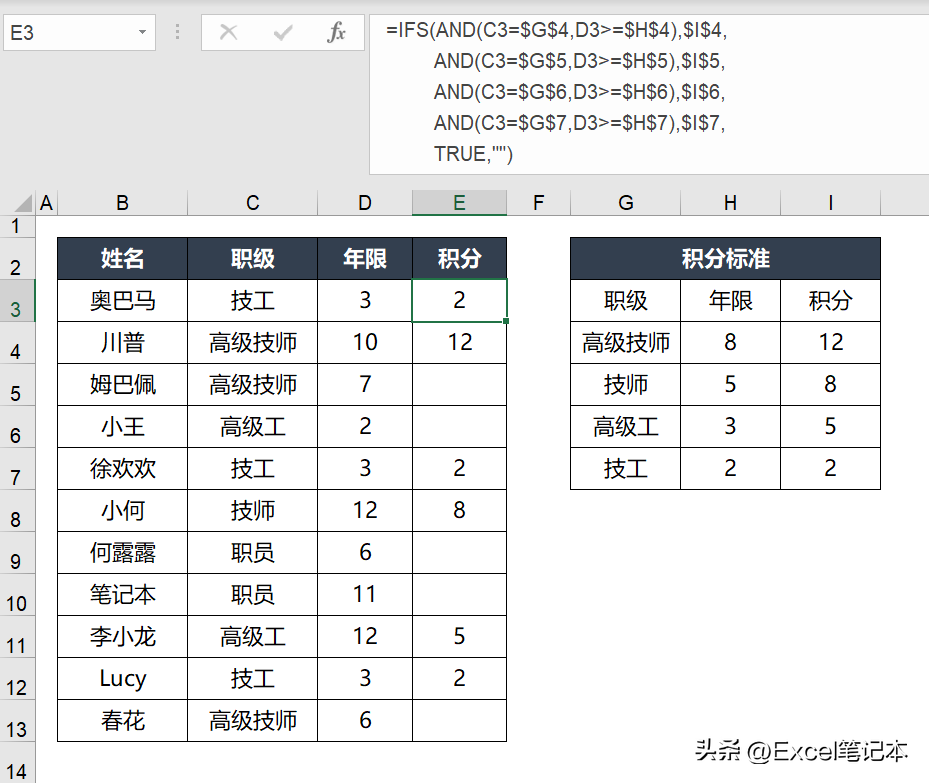Click 年限 cell showing 11 for 笔记本

pos(365,595)
